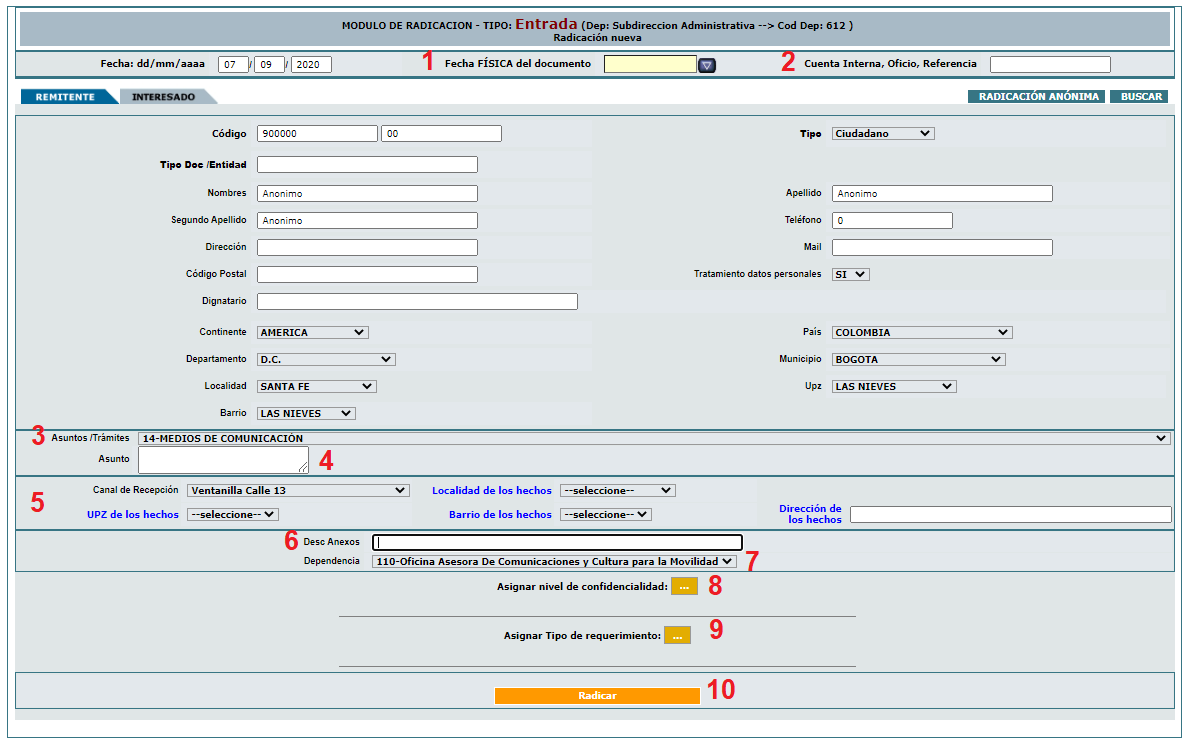Focus the Dirección input field
Screen dimensions: 1189x743
pos(367,247)
